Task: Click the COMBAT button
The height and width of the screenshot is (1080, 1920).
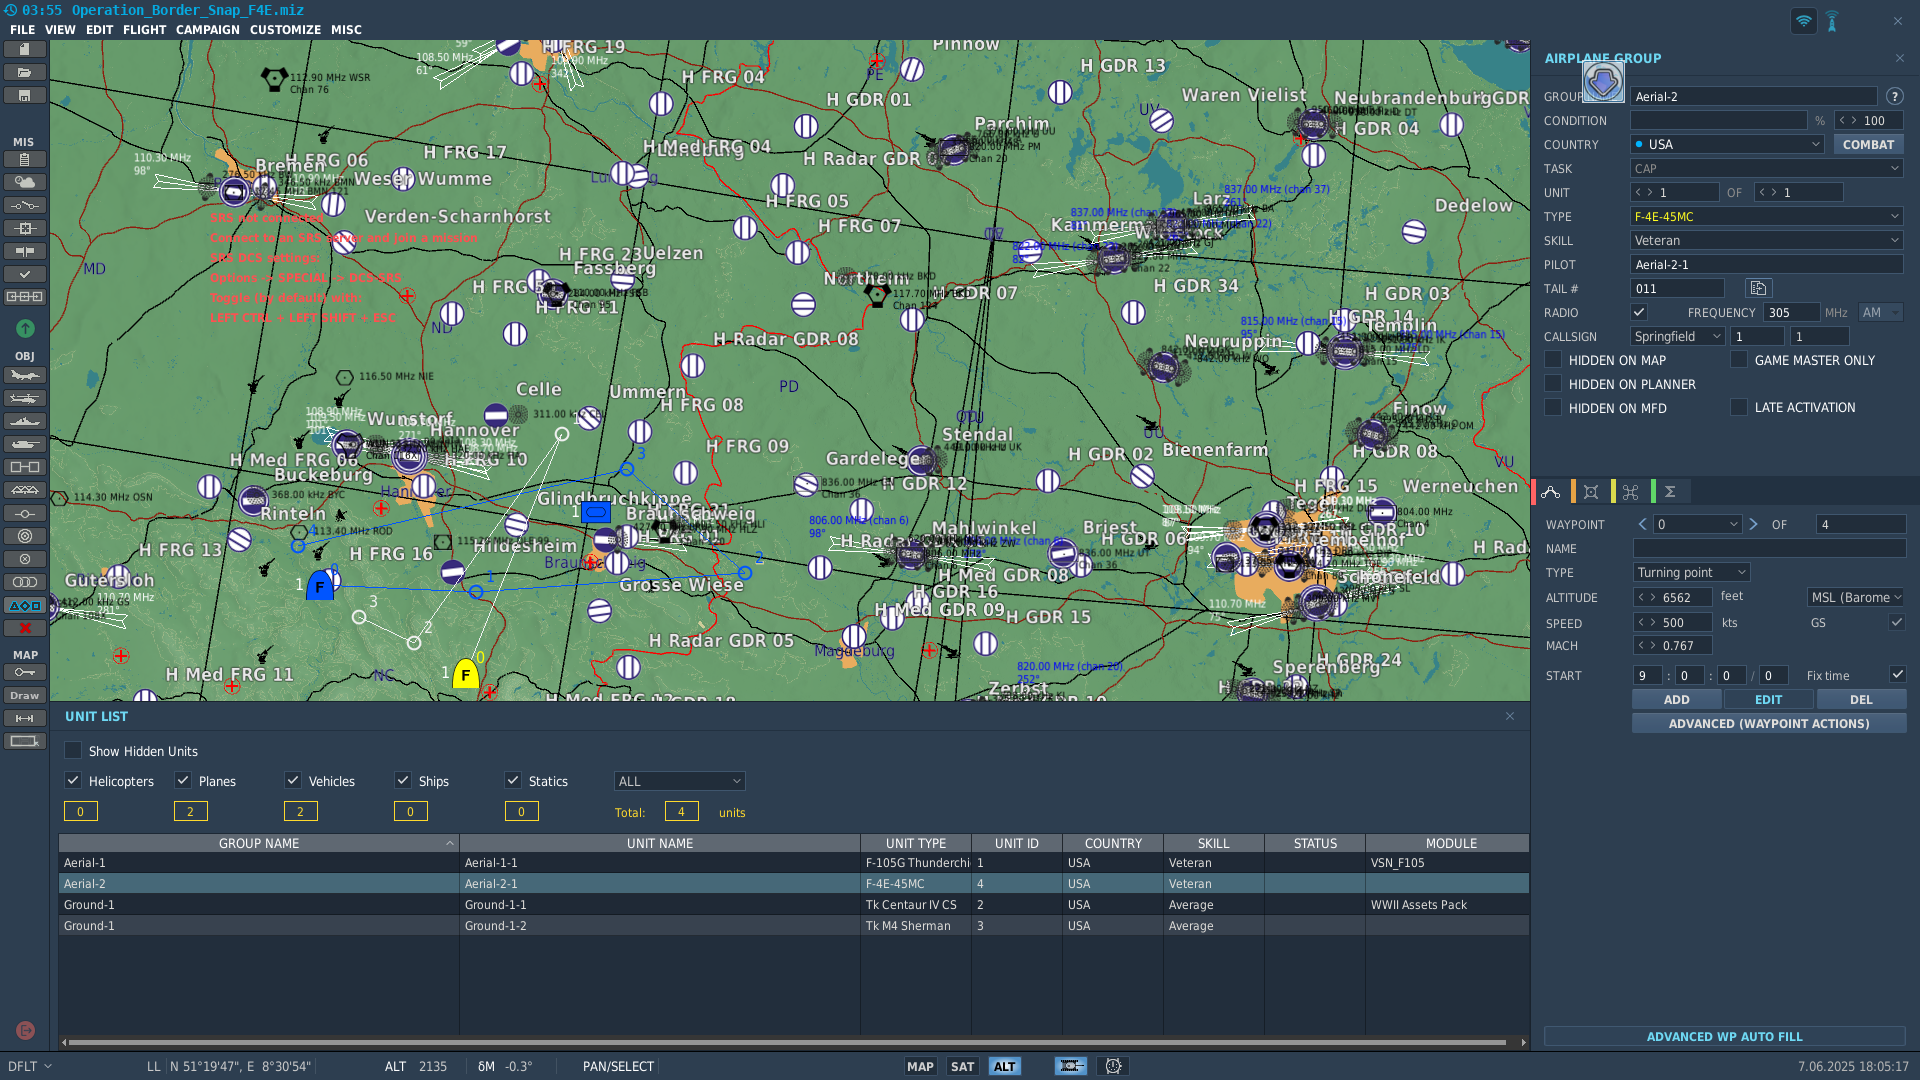Action: point(1868,144)
